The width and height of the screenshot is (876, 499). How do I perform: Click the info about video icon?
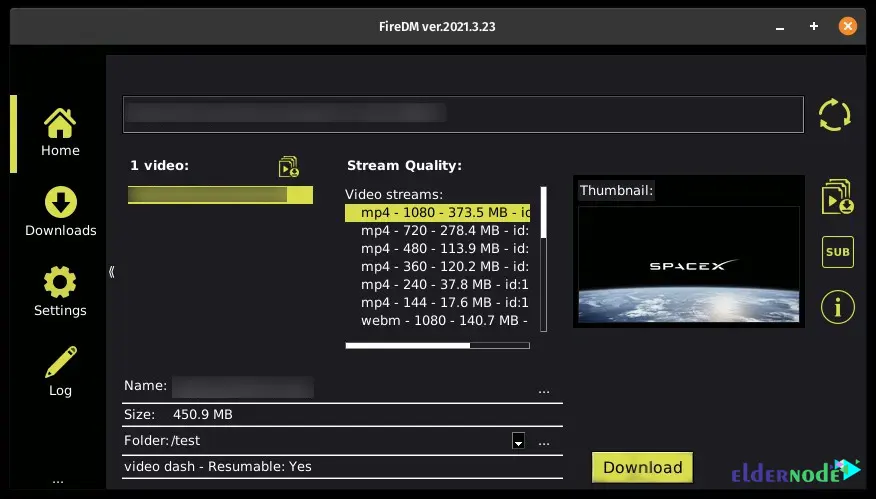tap(837, 306)
